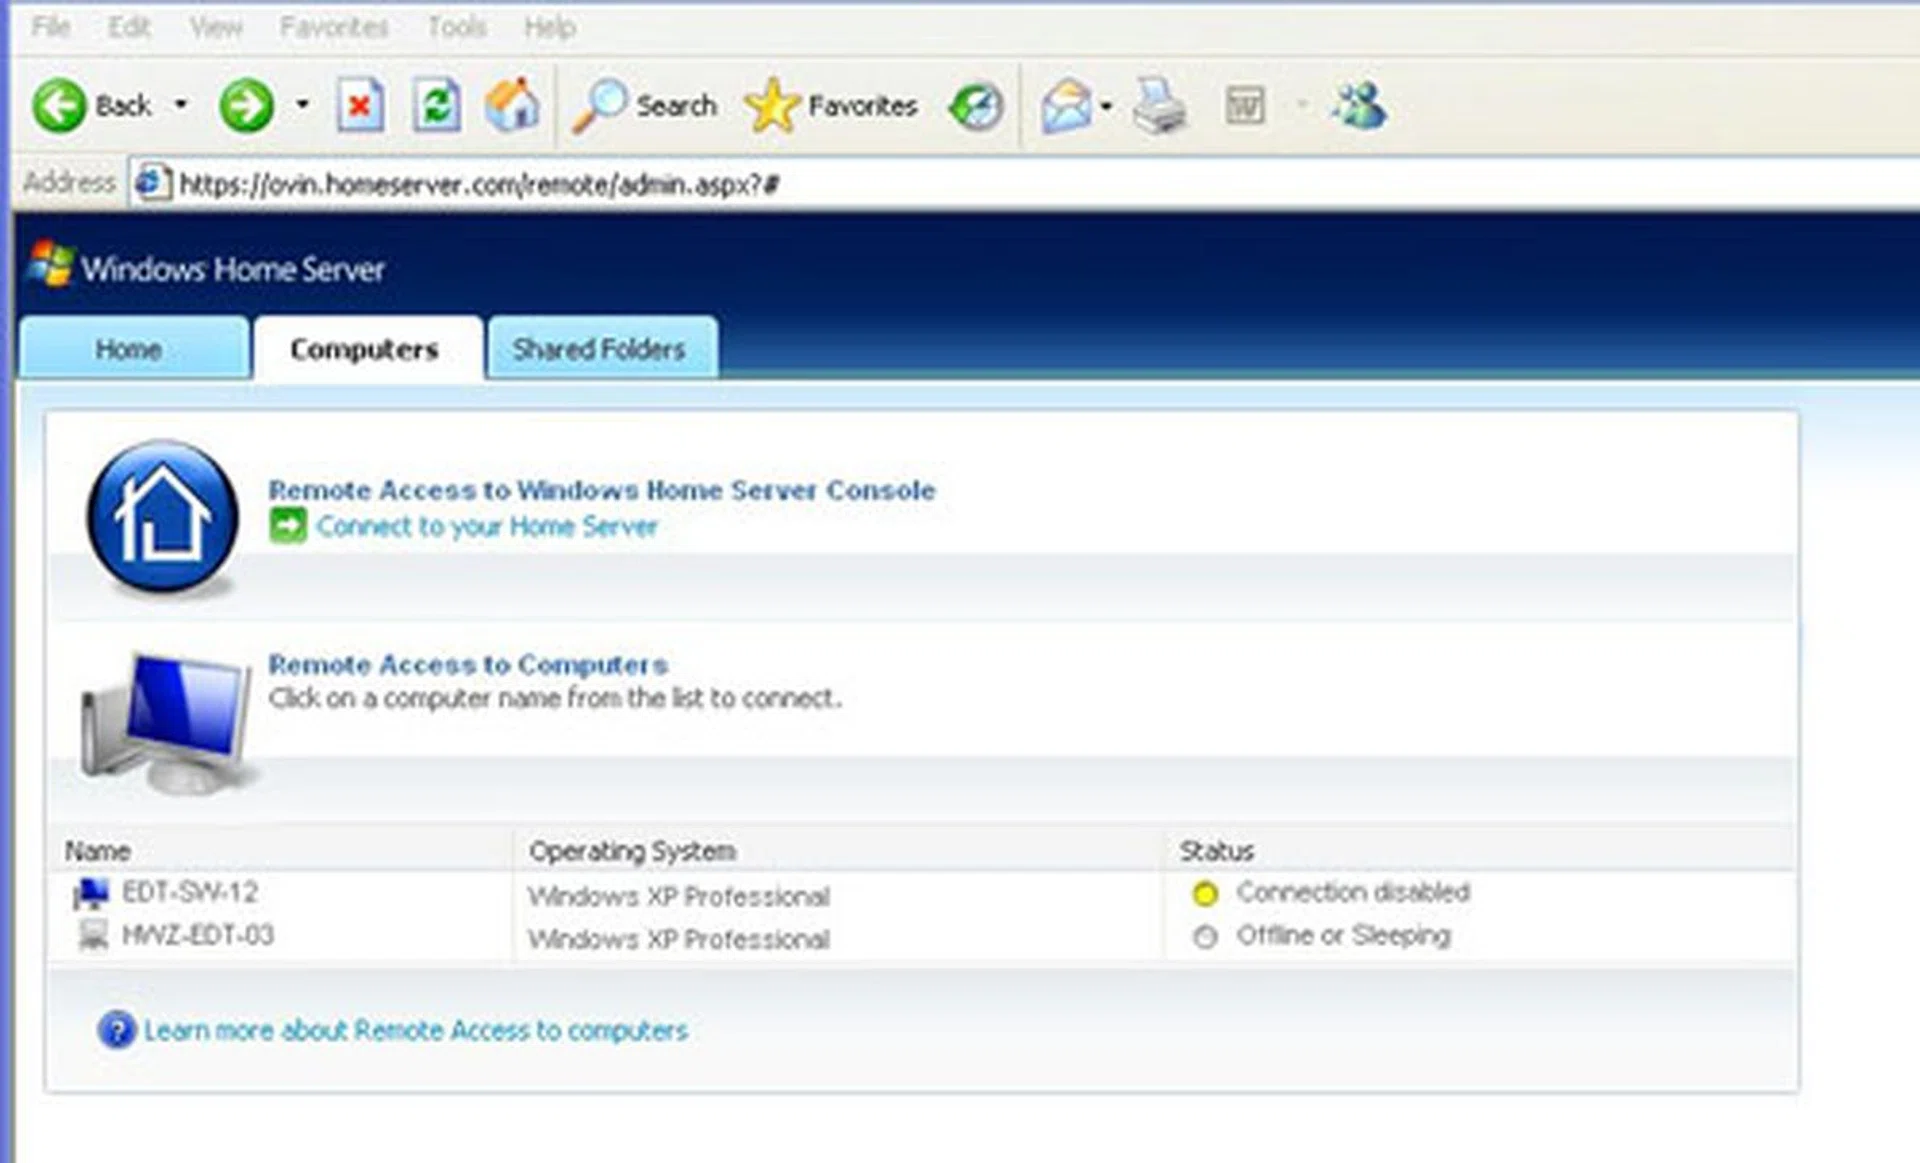This screenshot has height=1163, width=1920.
Task: Switch to the Shared Folders tab
Action: 599,348
